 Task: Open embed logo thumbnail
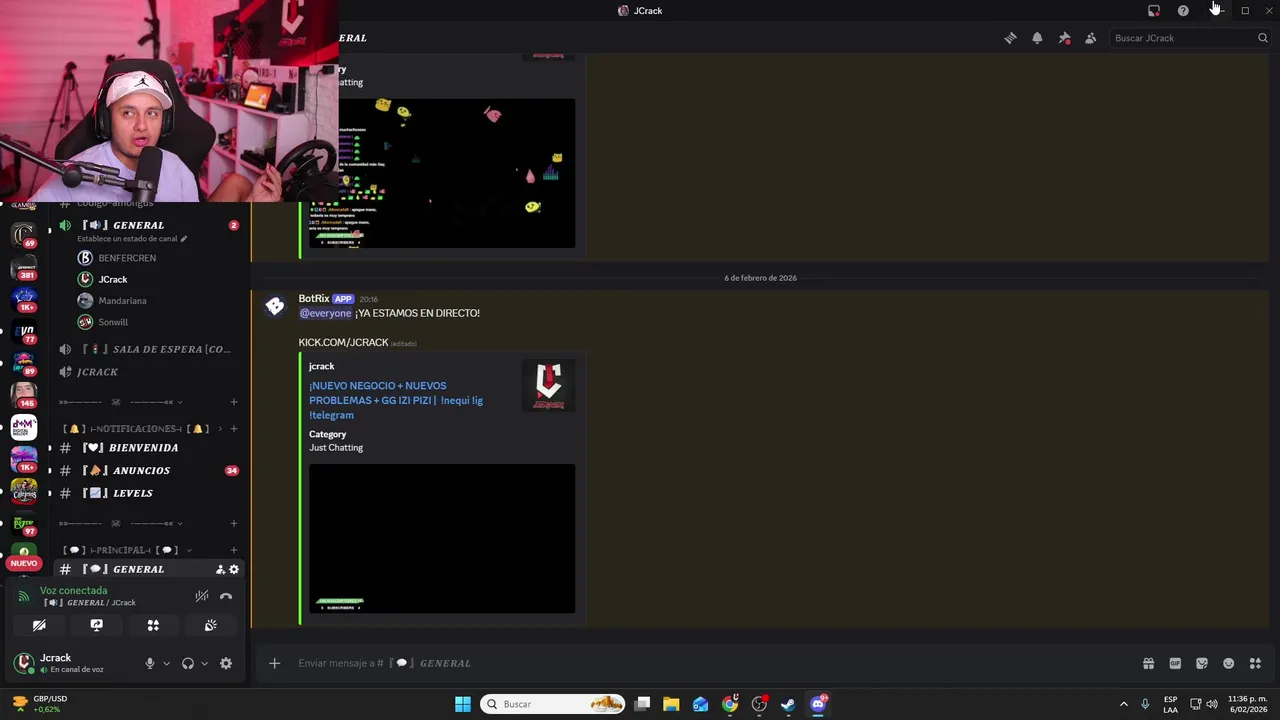(x=548, y=385)
